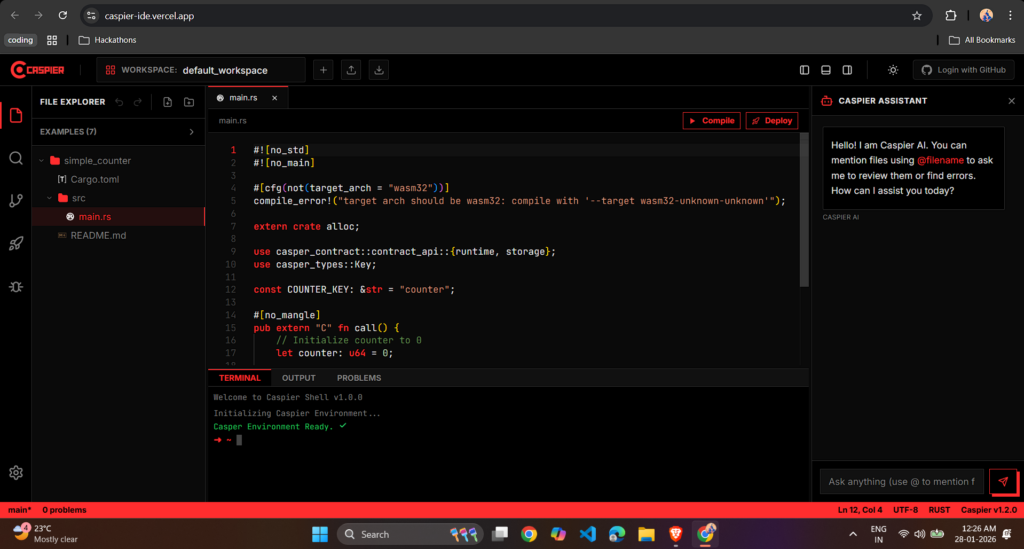Toggle light/dark theme sun icon

893,70
